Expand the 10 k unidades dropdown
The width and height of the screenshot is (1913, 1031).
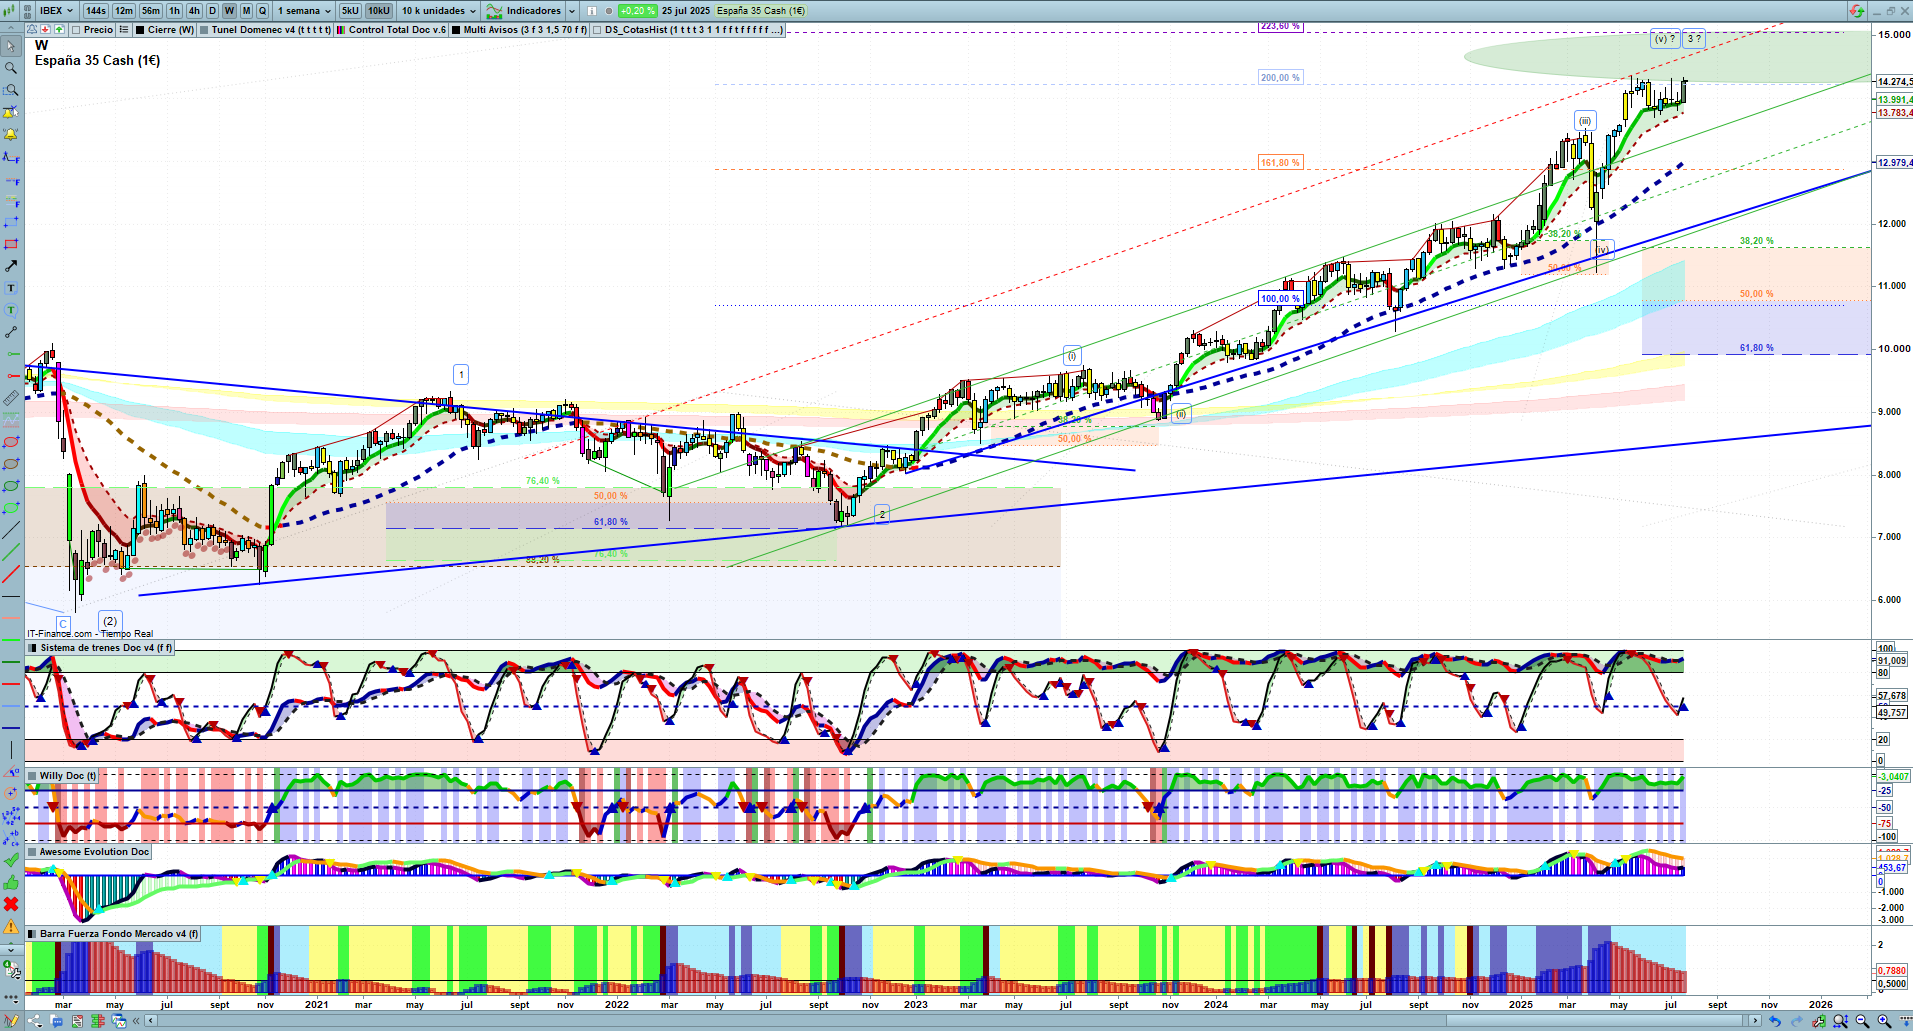pos(439,11)
